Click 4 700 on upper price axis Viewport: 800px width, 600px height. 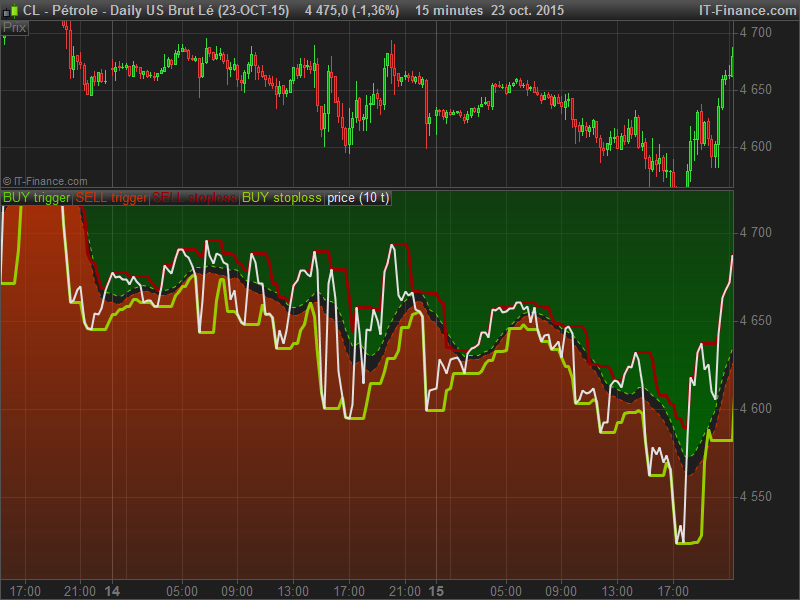coord(756,33)
